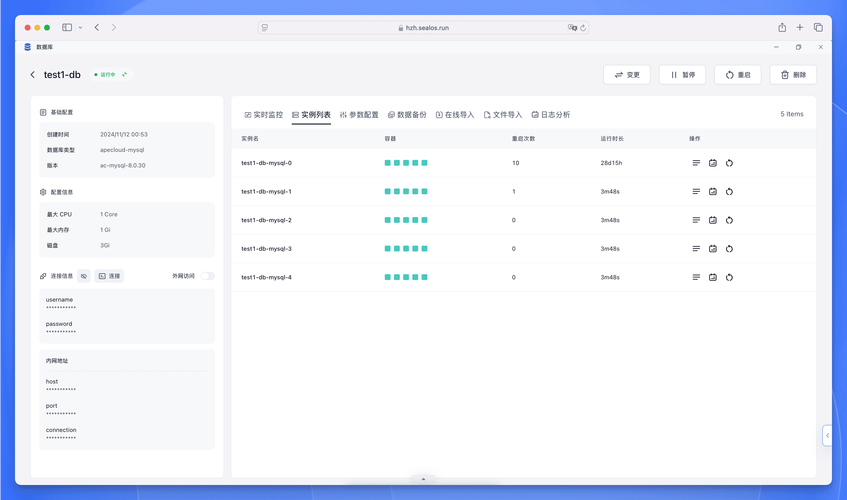Click the 暂停 button
Image resolution: width=847 pixels, height=500 pixels.
click(x=682, y=75)
